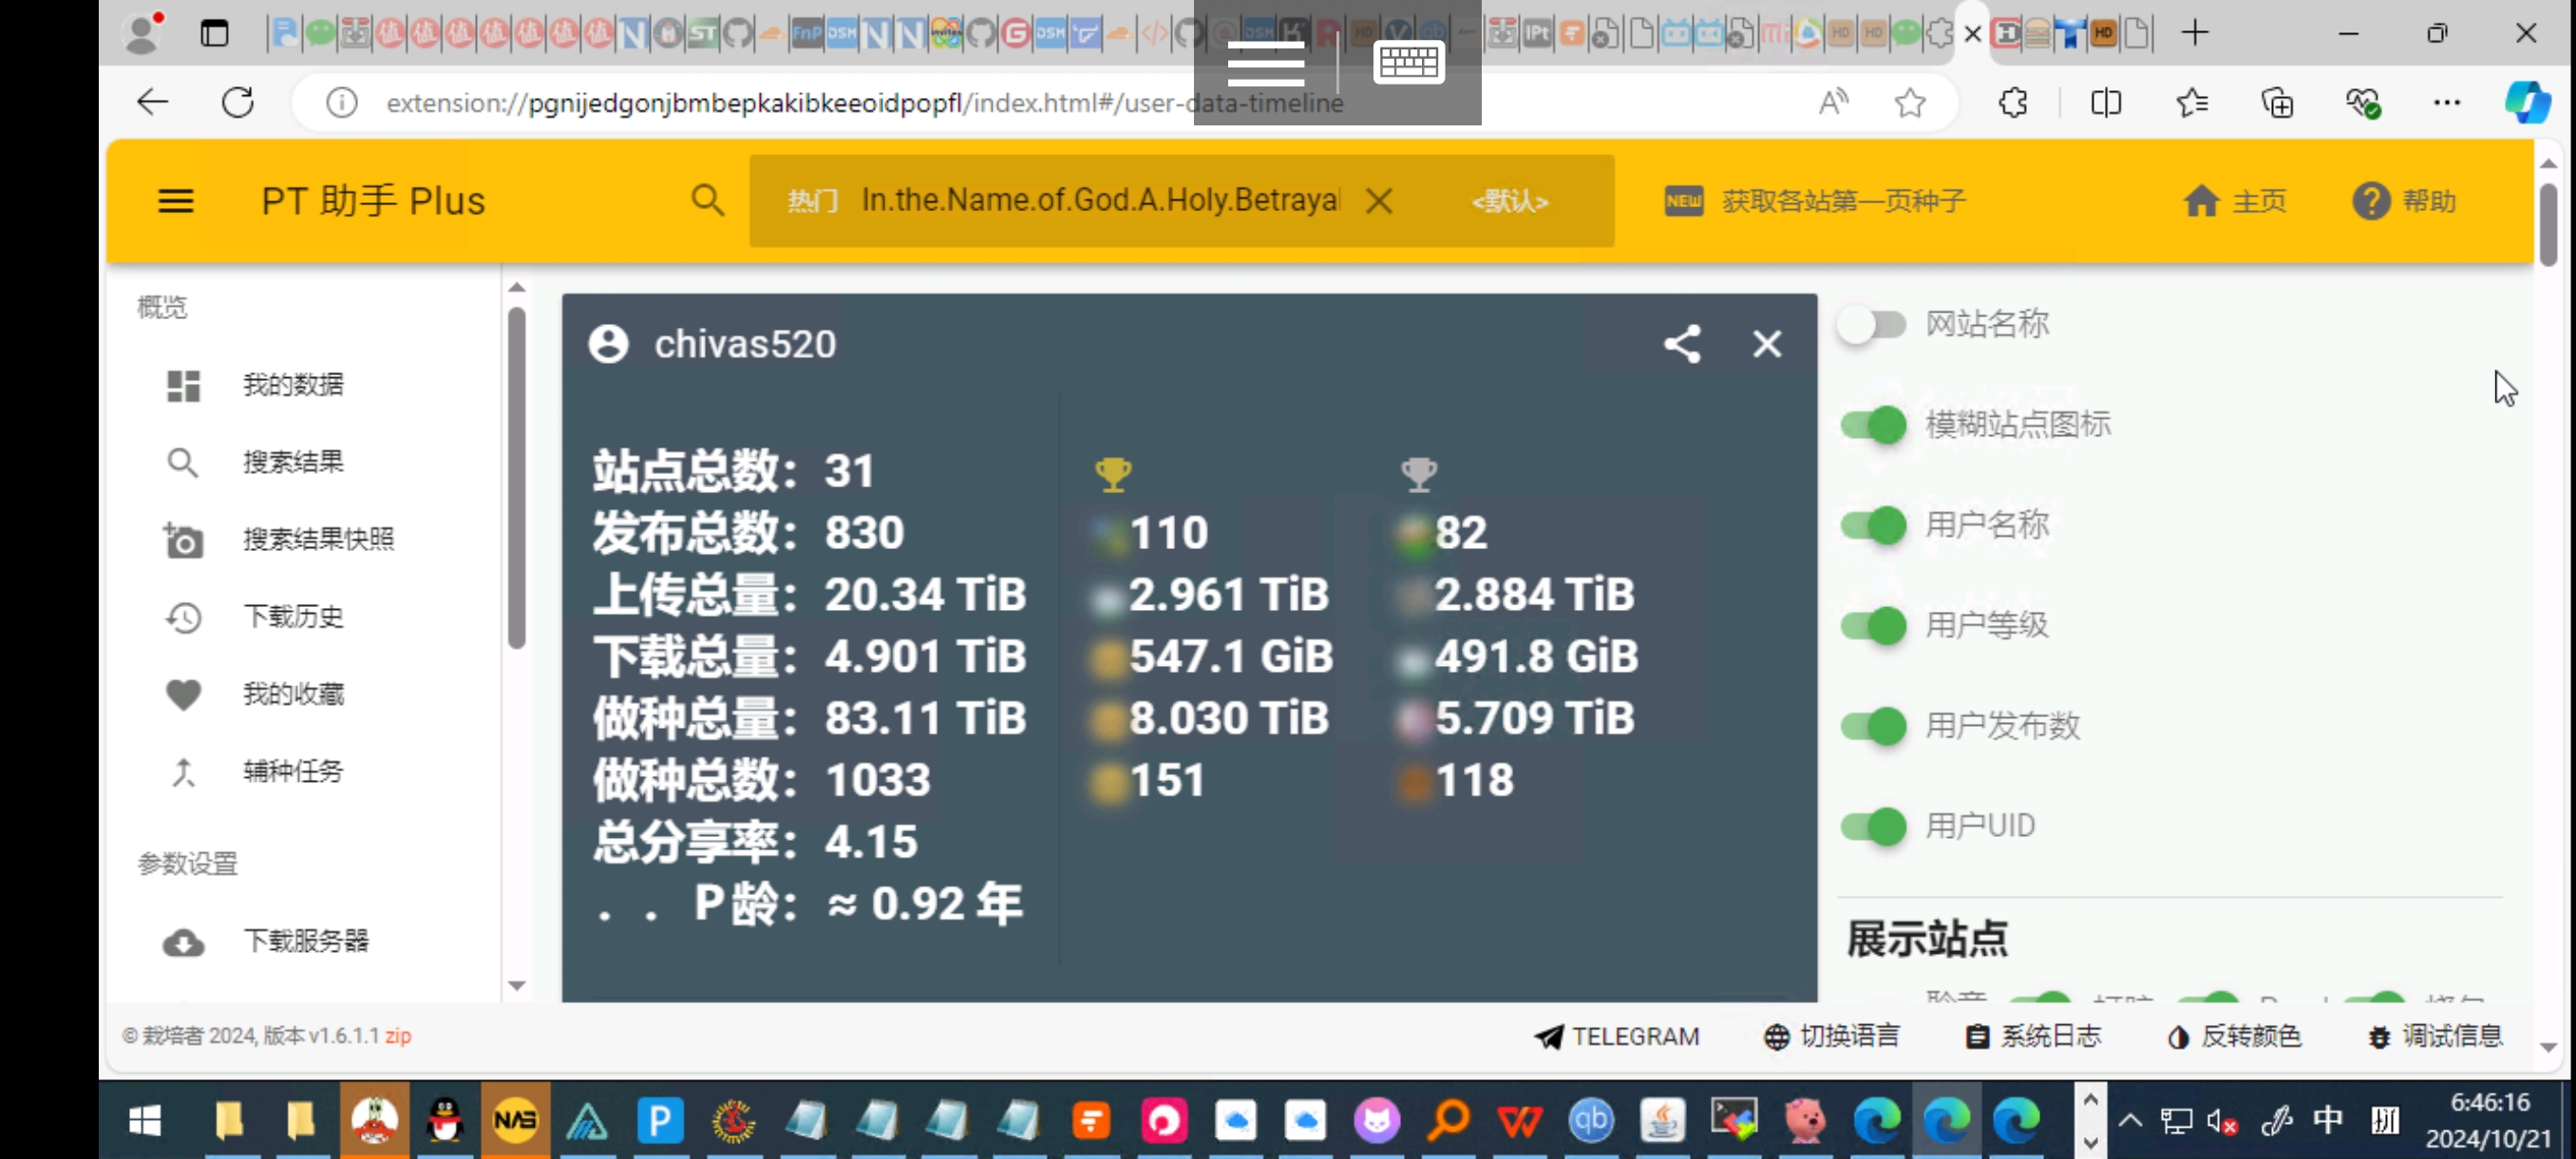Enable the 网站名称 toggle
The image size is (2576, 1159).
pos(1872,325)
